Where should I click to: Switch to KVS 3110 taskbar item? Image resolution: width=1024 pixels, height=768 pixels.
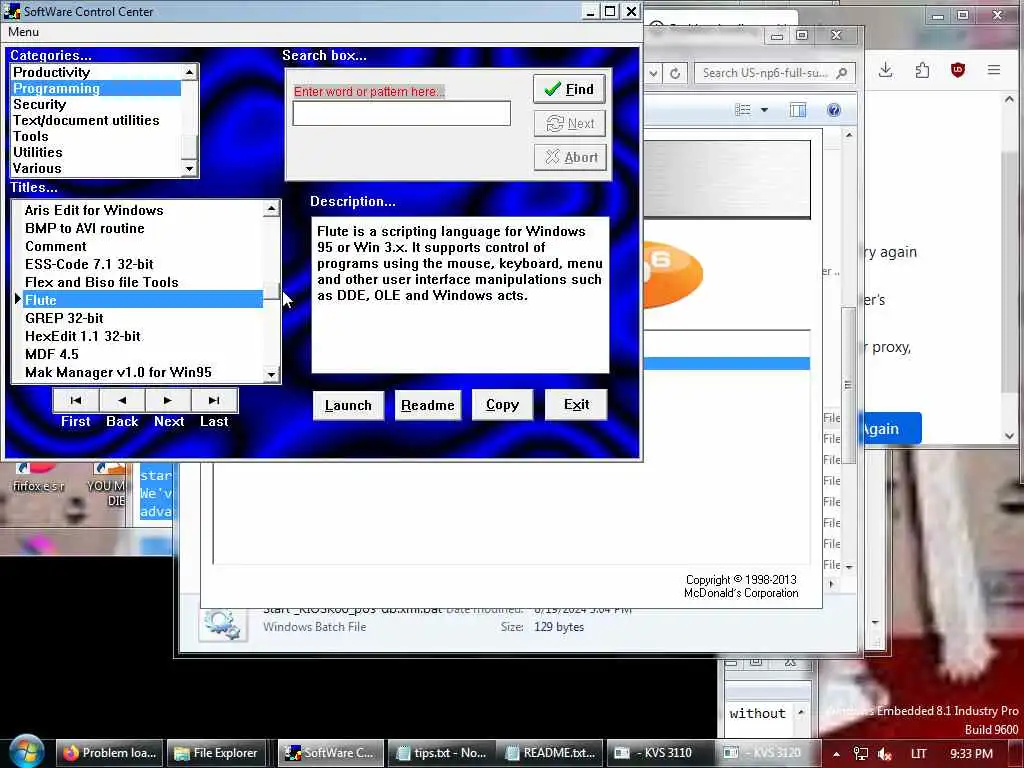pyautogui.click(x=658, y=753)
